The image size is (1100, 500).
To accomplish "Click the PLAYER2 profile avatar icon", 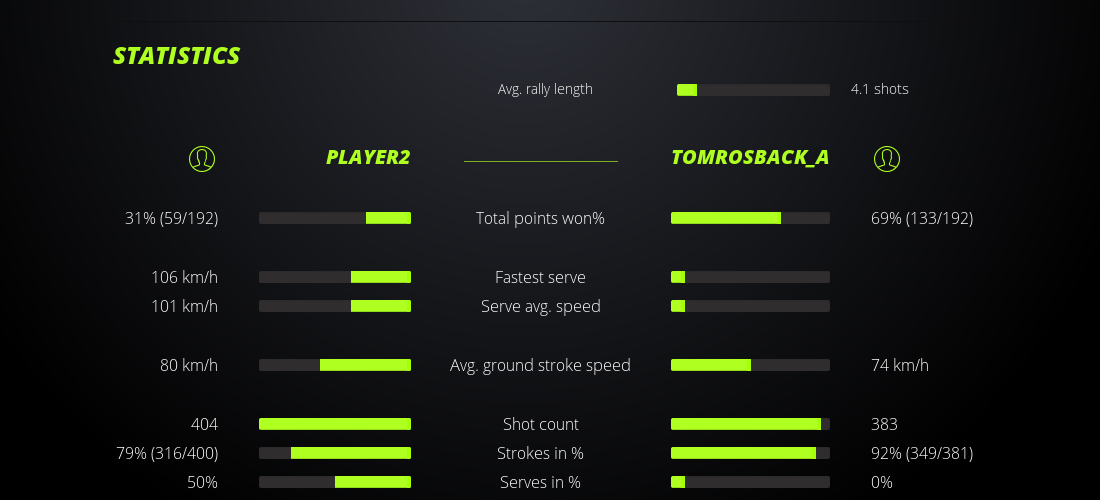I will point(202,158).
